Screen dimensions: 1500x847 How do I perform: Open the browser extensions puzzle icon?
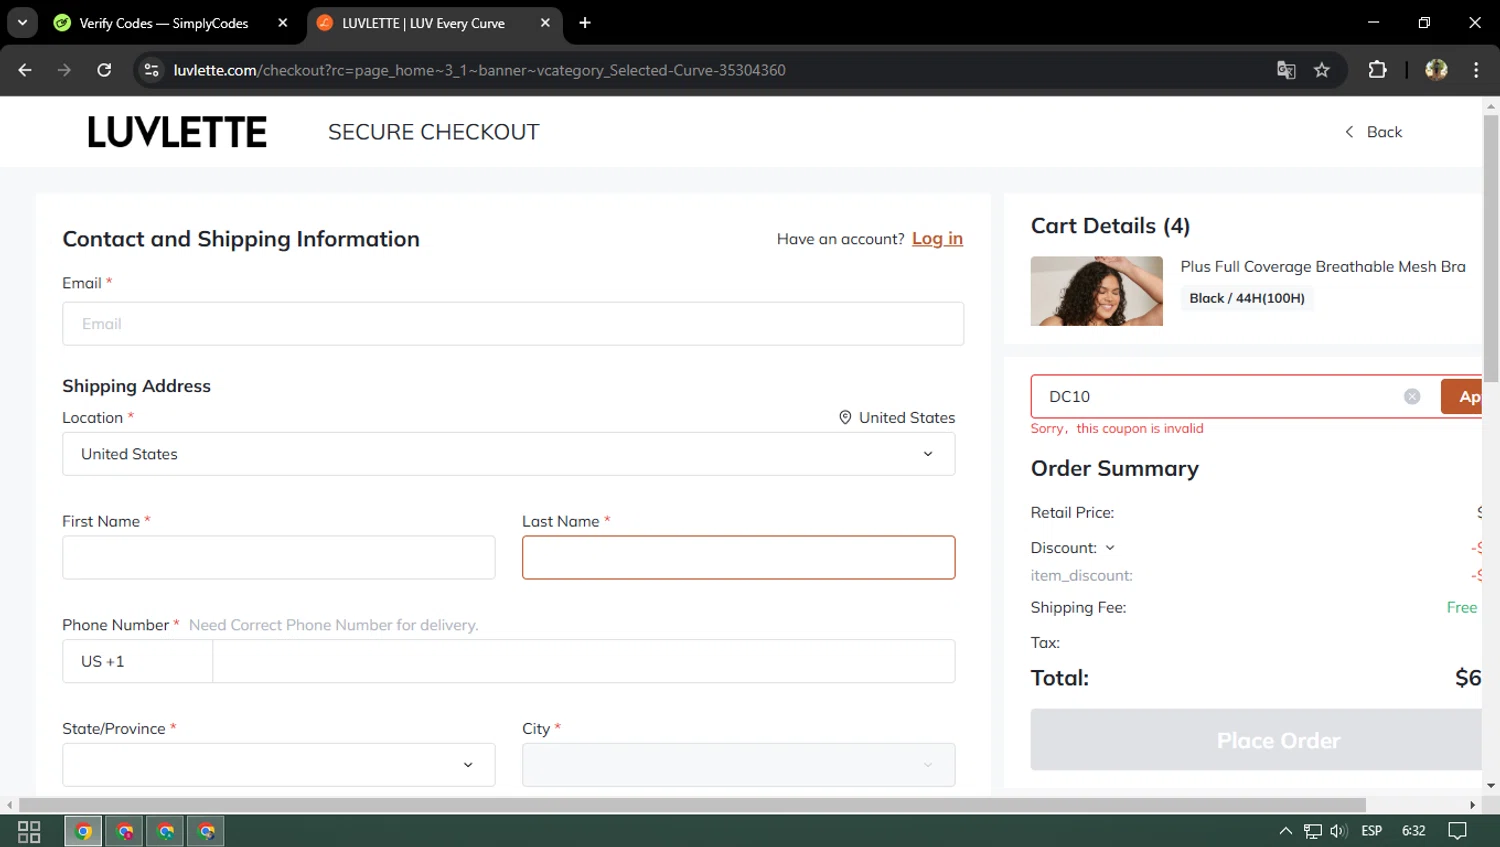tap(1377, 70)
